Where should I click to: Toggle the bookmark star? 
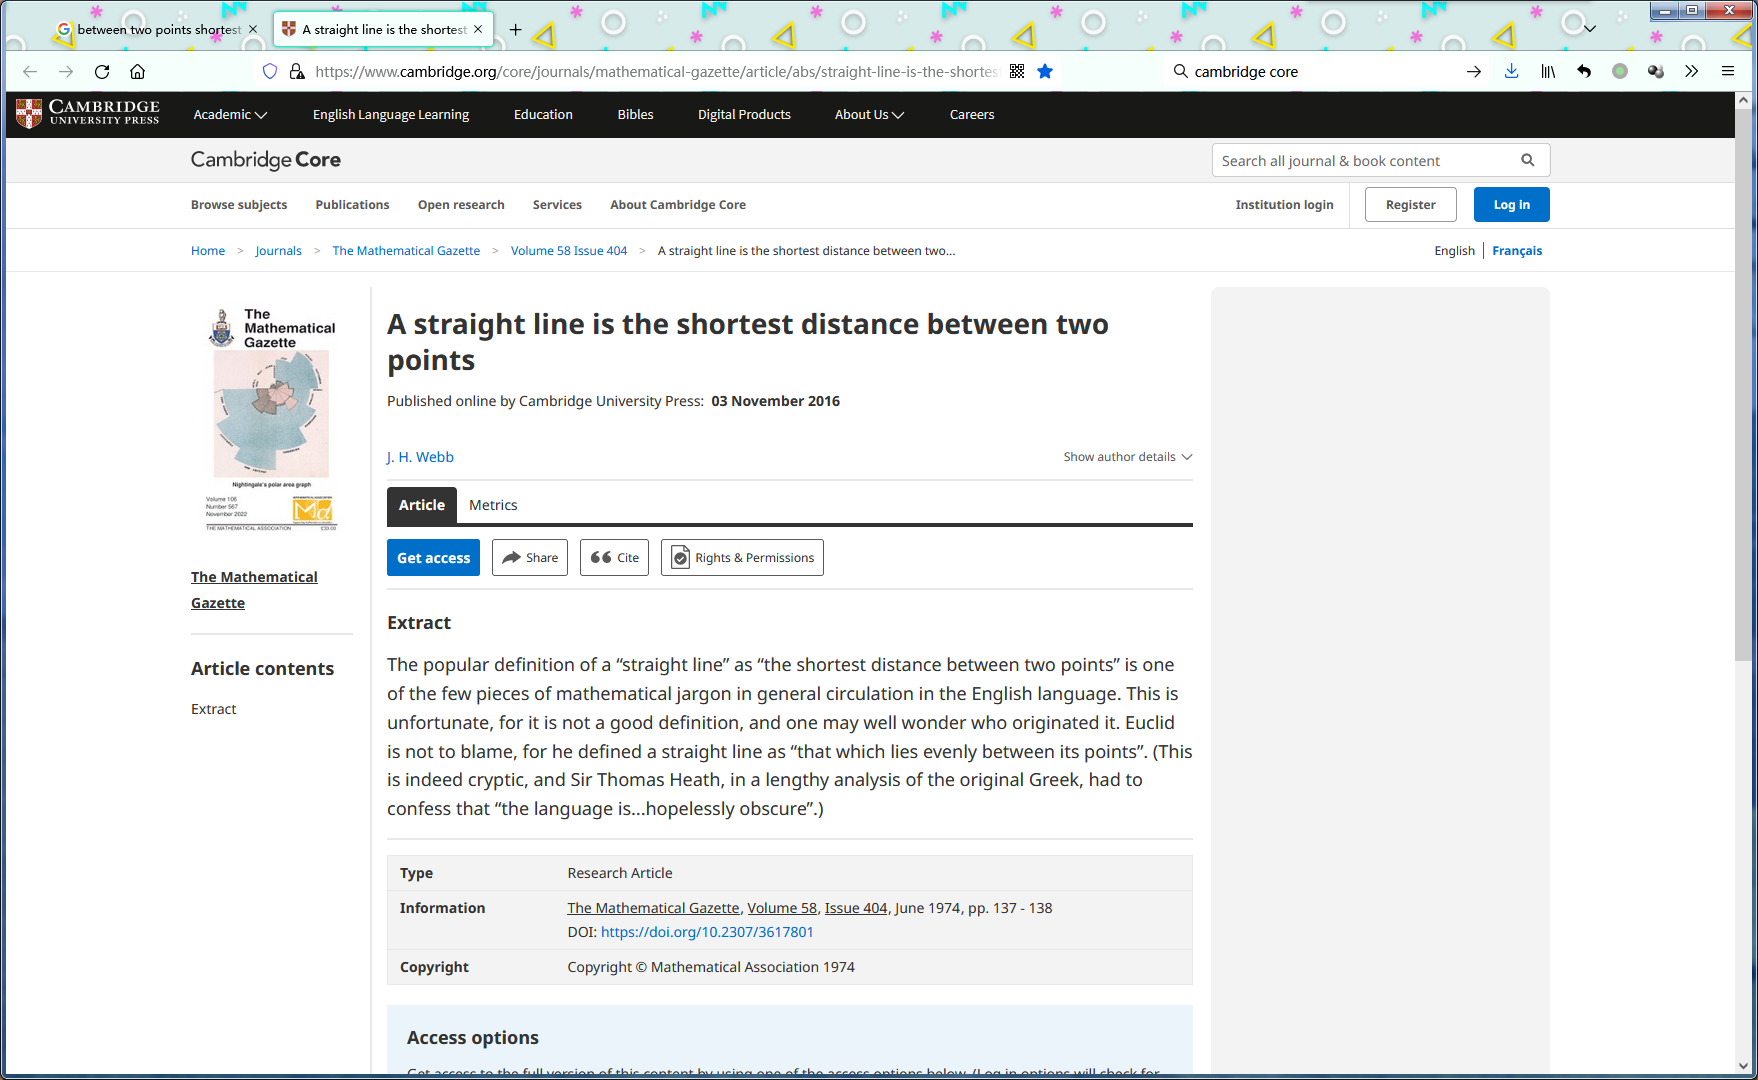pyautogui.click(x=1045, y=72)
